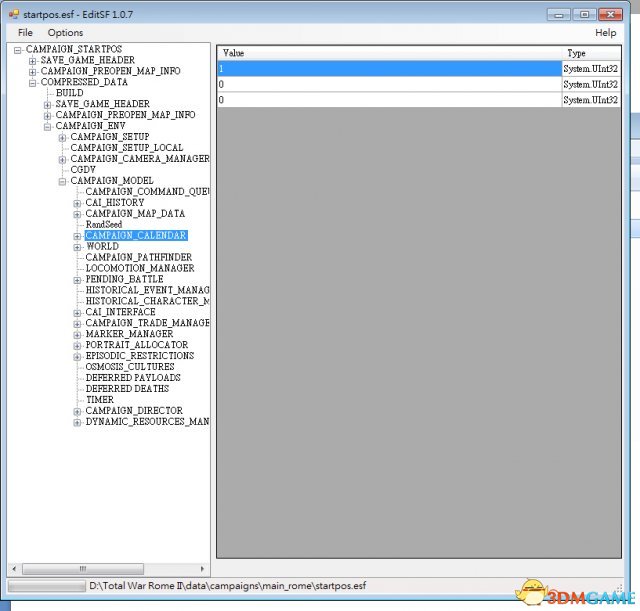Select the BUILD tree item
This screenshot has height=611, width=640.
(x=69, y=93)
